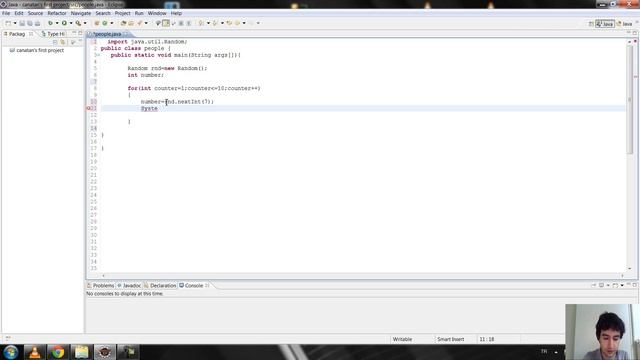Click the fold marker on the main method line
Viewport: 640px width, 360px height.
point(98,55)
